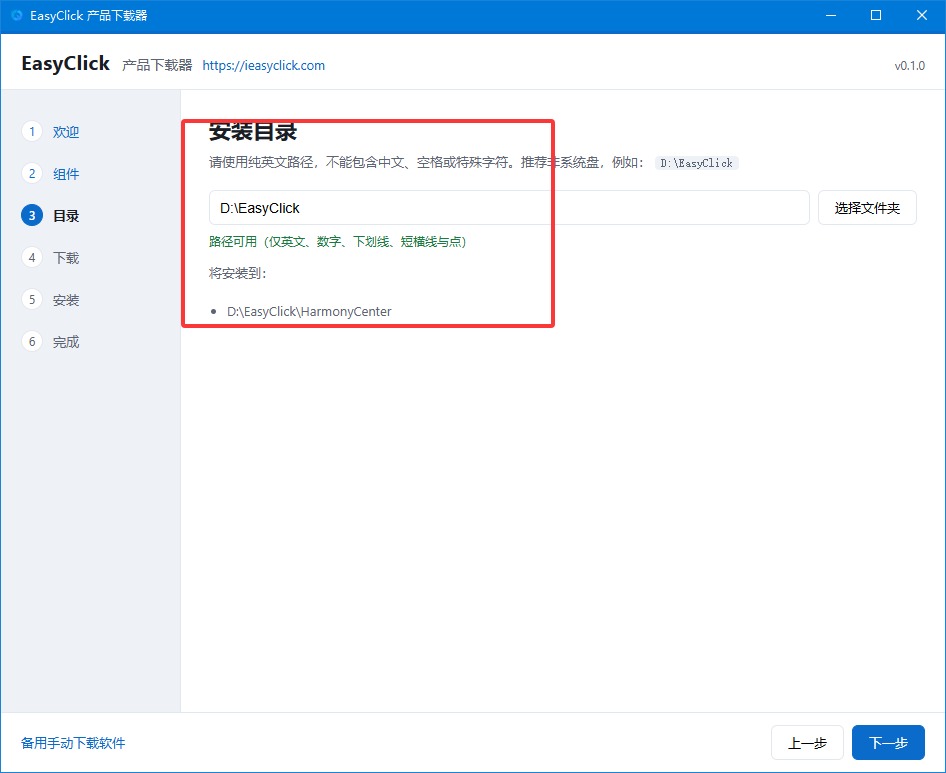The width and height of the screenshot is (946, 773).
Task: Select step 5 安装
Action: tap(51, 299)
